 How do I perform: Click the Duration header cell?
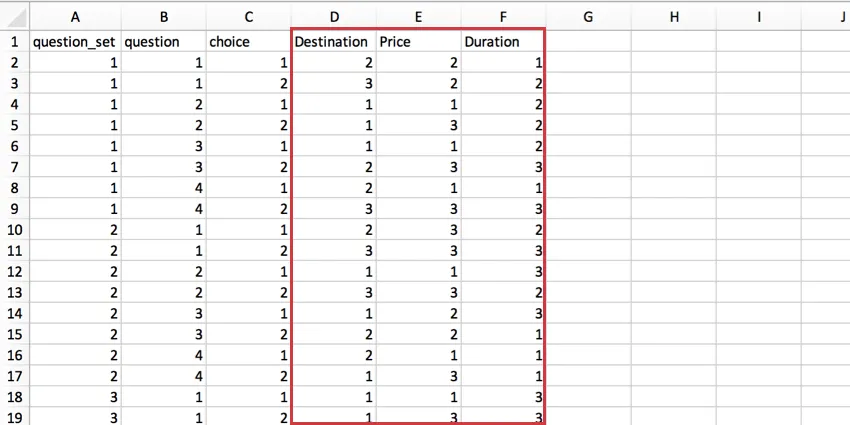point(502,42)
